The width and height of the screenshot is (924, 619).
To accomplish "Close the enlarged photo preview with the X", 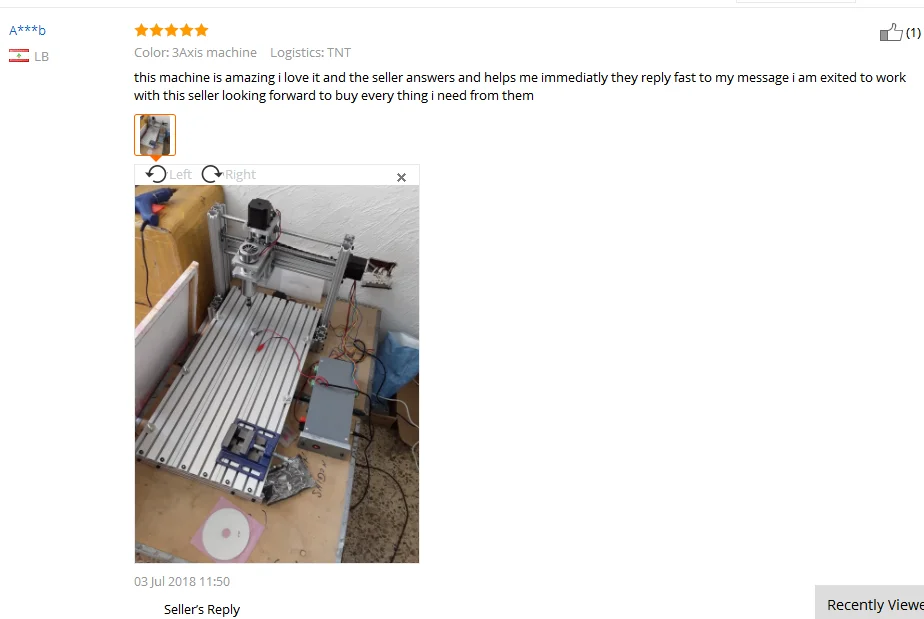I will click(401, 177).
